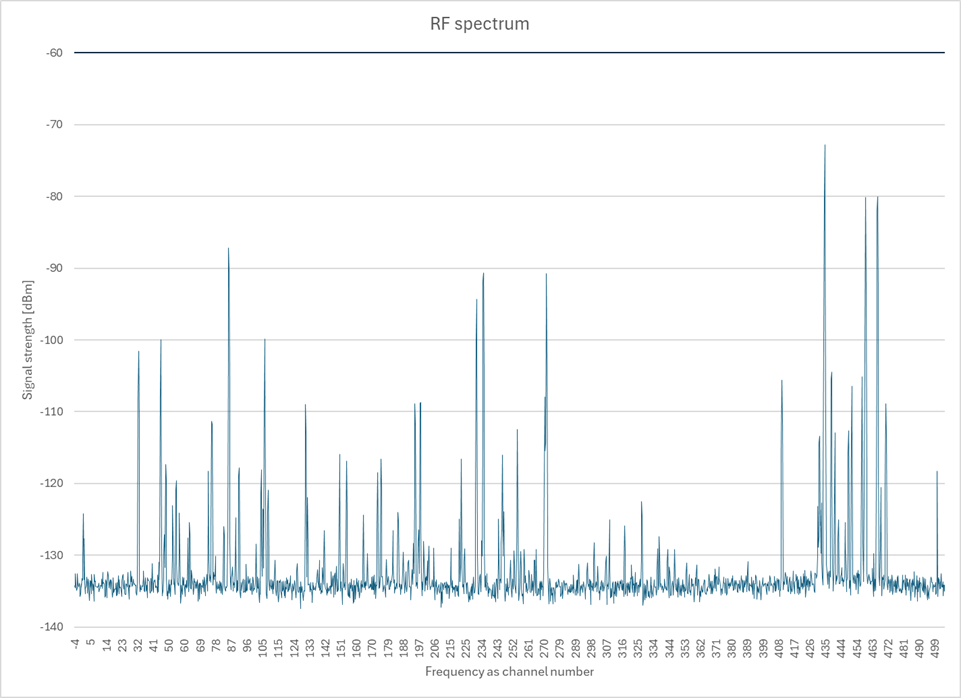Viewport: 961px width, 698px height.
Task: Select the -80 vertical axis label
Action: point(55,196)
